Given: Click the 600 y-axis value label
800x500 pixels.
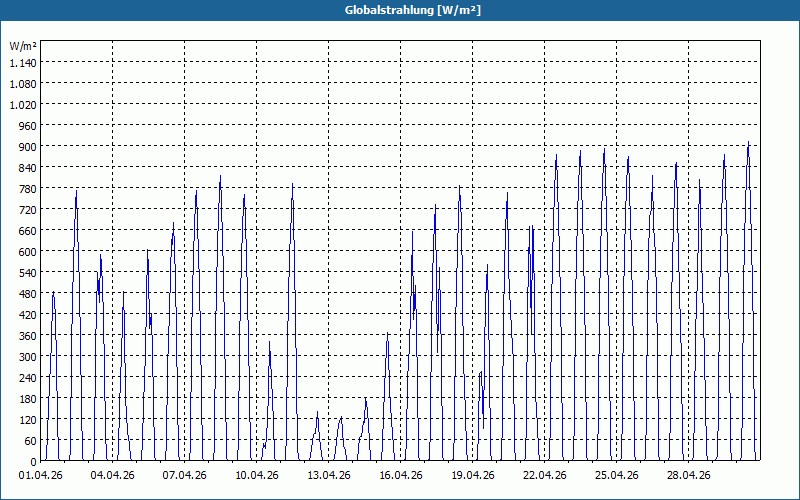Looking at the screenshot, I should pos(28,252).
